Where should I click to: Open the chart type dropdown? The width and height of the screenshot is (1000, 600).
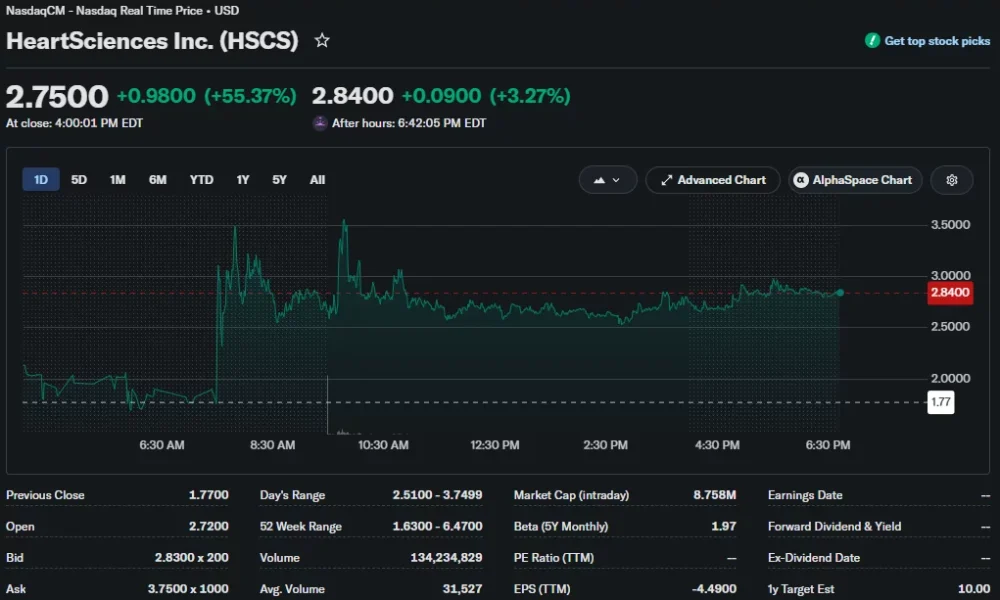click(607, 180)
